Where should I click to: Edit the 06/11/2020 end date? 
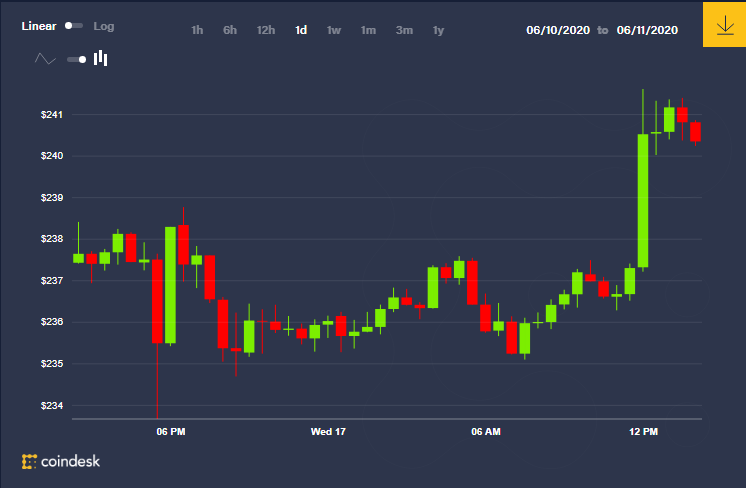click(x=647, y=30)
